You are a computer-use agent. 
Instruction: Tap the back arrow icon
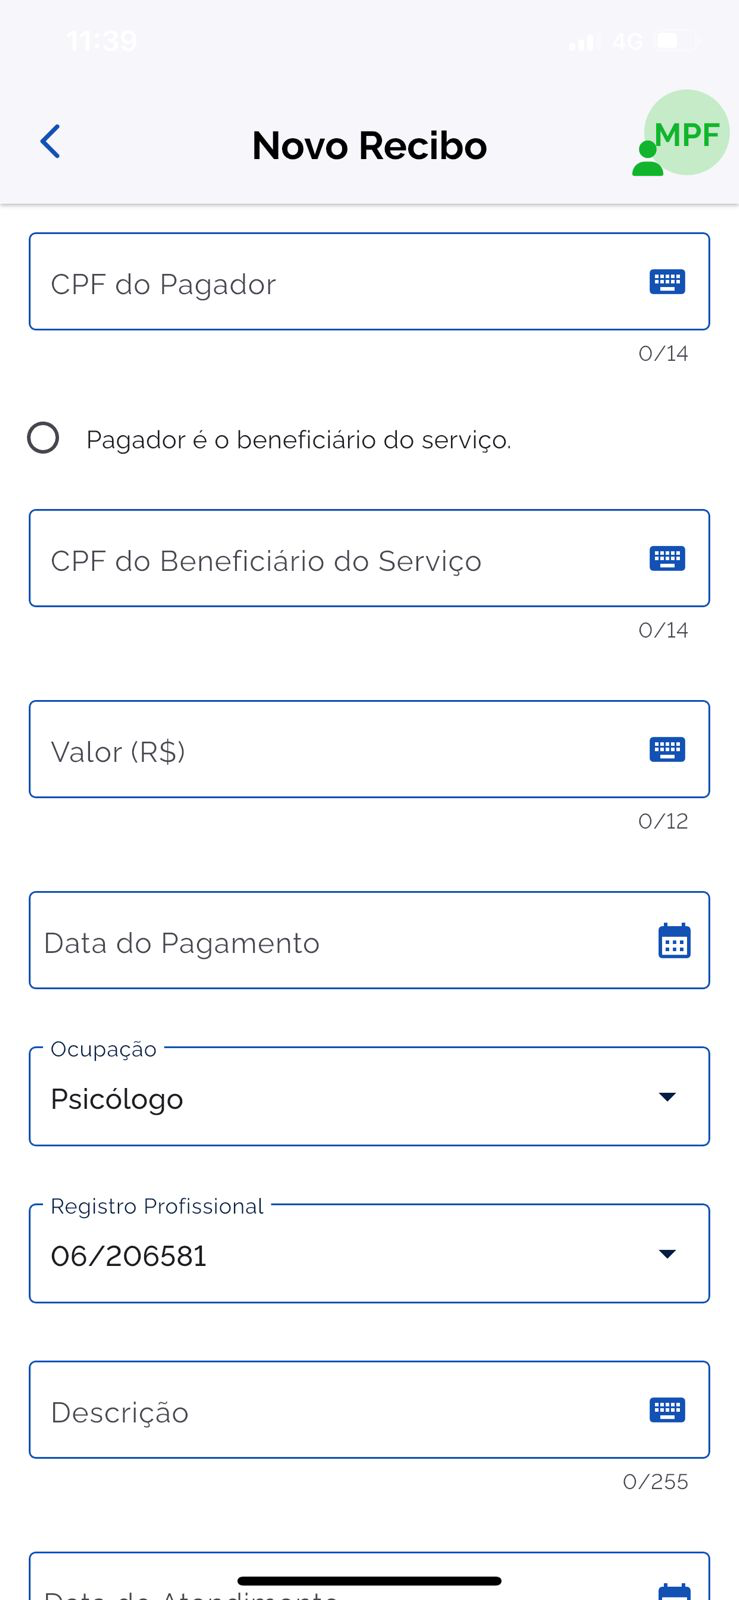pos(51,142)
